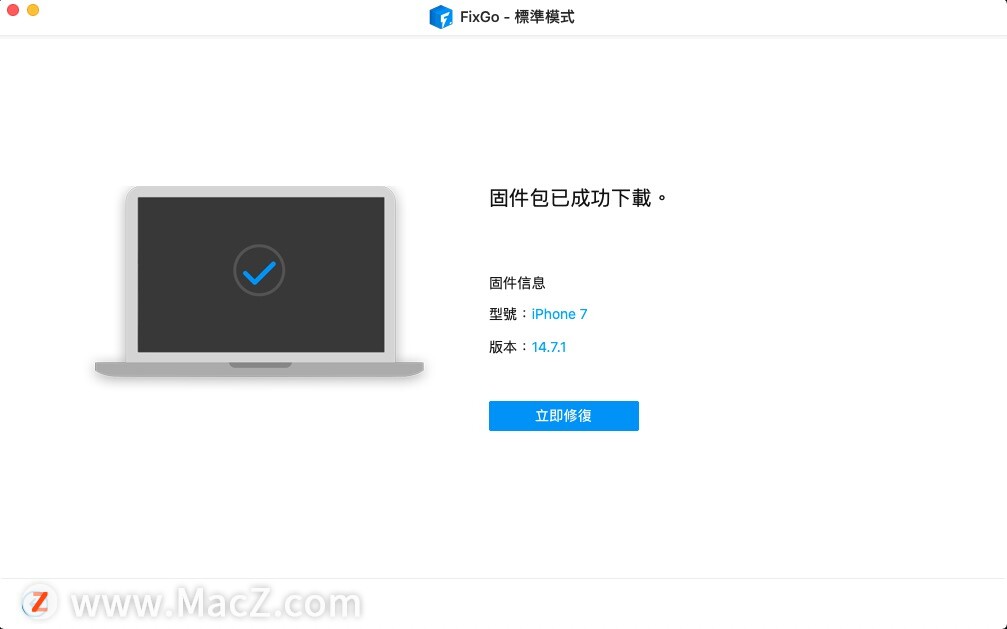The image size is (1007, 629).
Task: Click the round MacZ Z logo icon
Action: click(39, 603)
